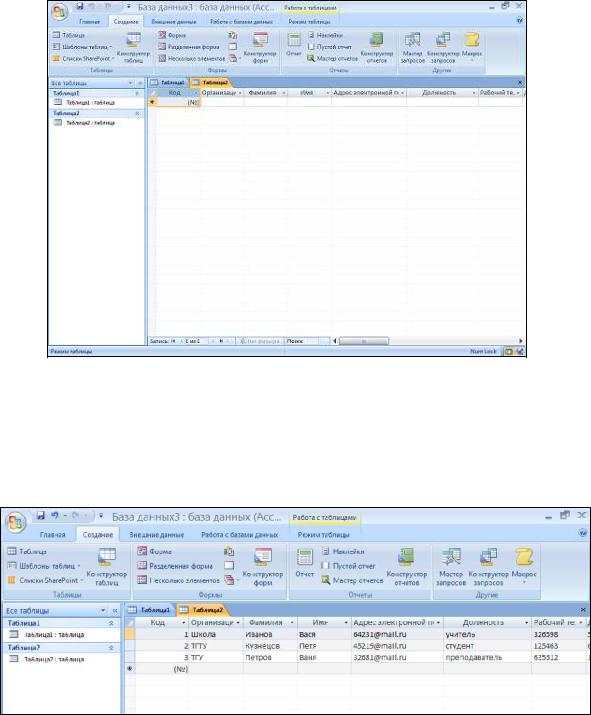591x715 pixels.
Task: Click Конструктор форм icon in the empty-table window
Action: [260, 40]
